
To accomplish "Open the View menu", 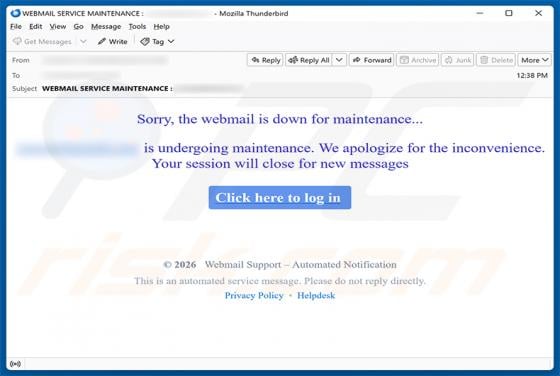I will [58, 26].
